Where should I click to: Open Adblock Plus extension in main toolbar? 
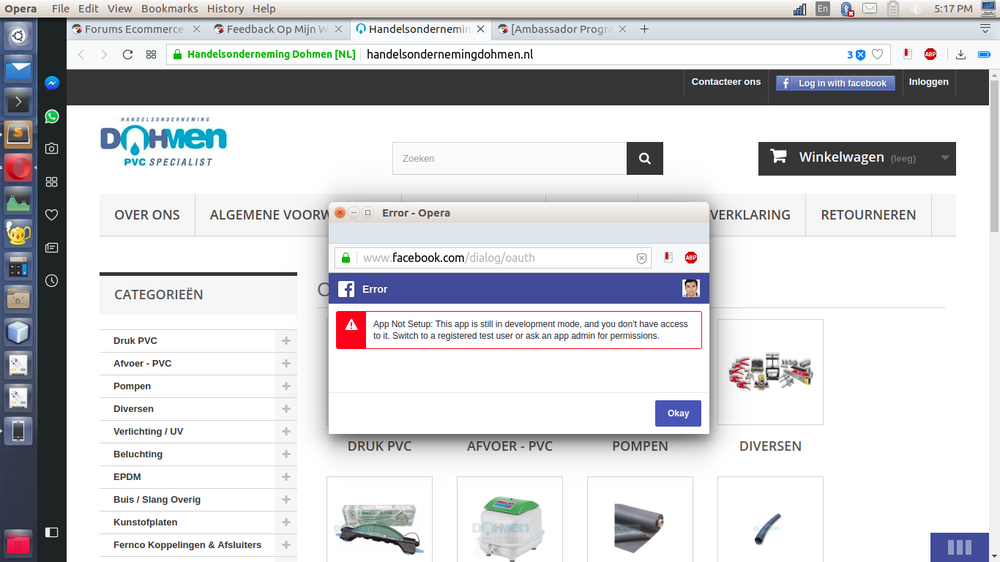[930, 54]
